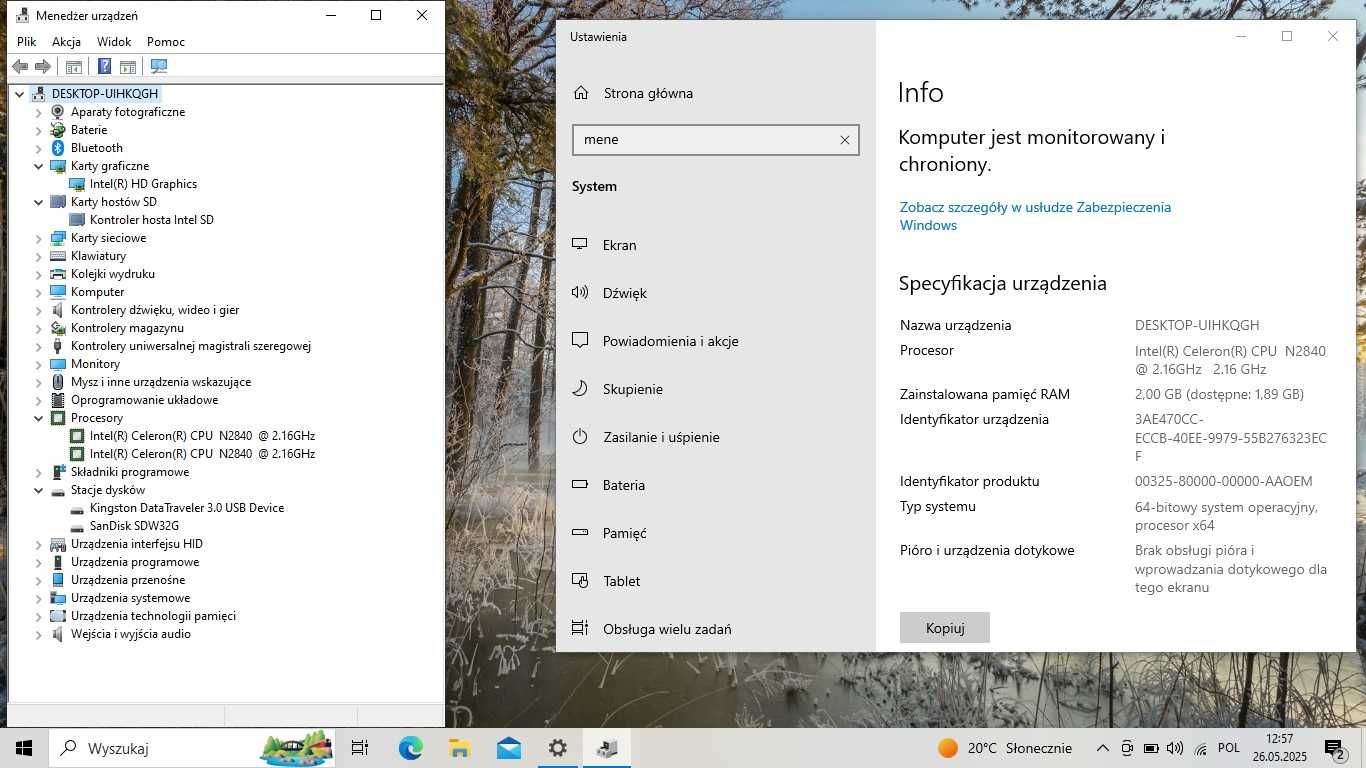Open Tablet icon in Settings sidebar

click(580, 581)
